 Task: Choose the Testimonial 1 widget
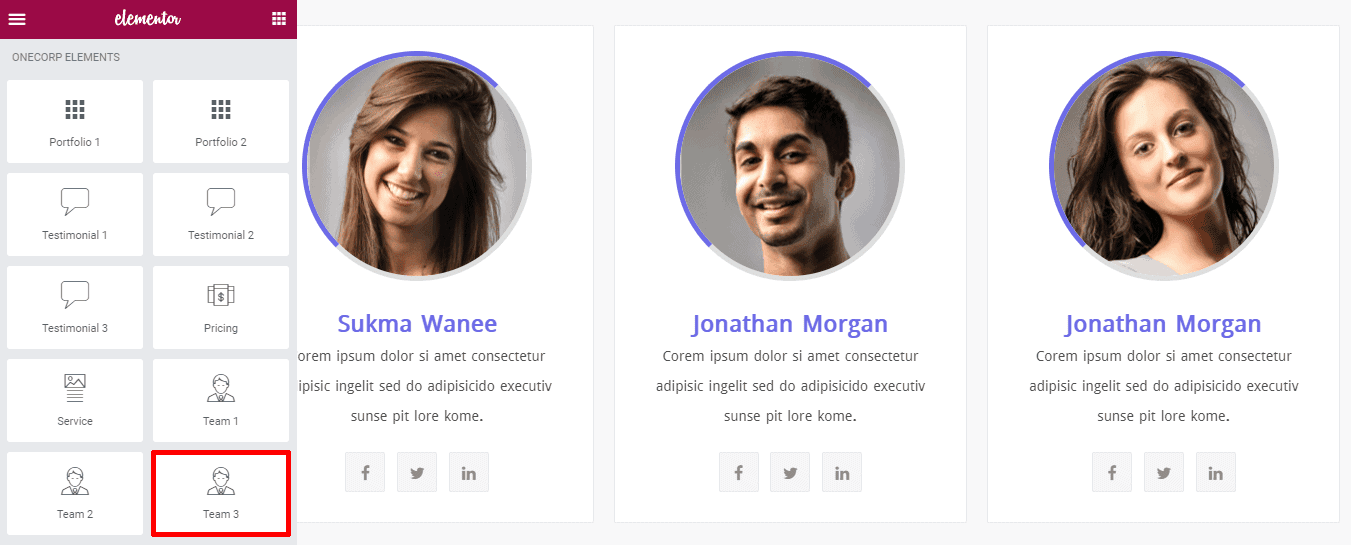tap(75, 214)
